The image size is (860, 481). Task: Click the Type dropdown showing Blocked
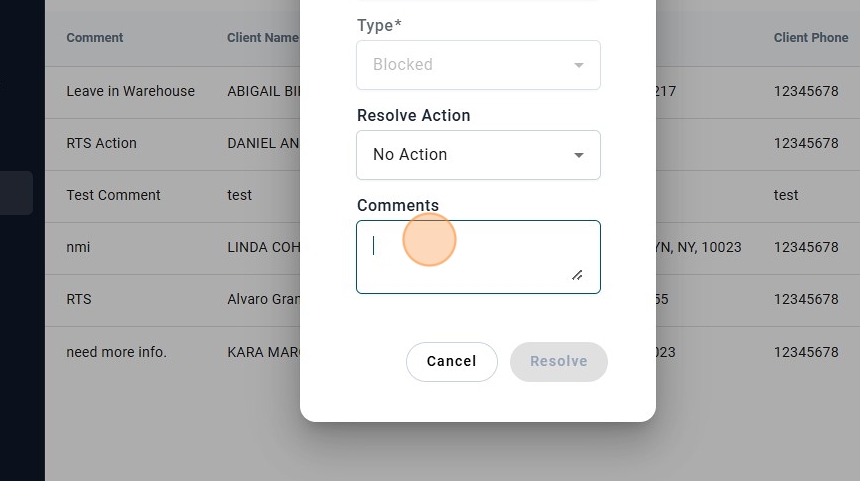(478, 64)
